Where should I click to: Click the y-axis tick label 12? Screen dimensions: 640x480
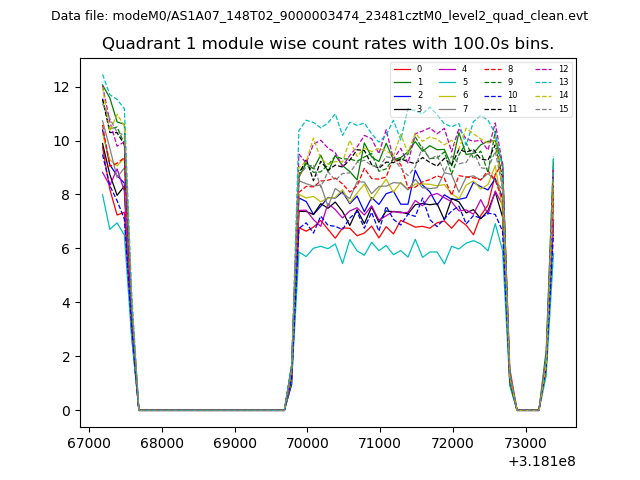(x=61, y=87)
